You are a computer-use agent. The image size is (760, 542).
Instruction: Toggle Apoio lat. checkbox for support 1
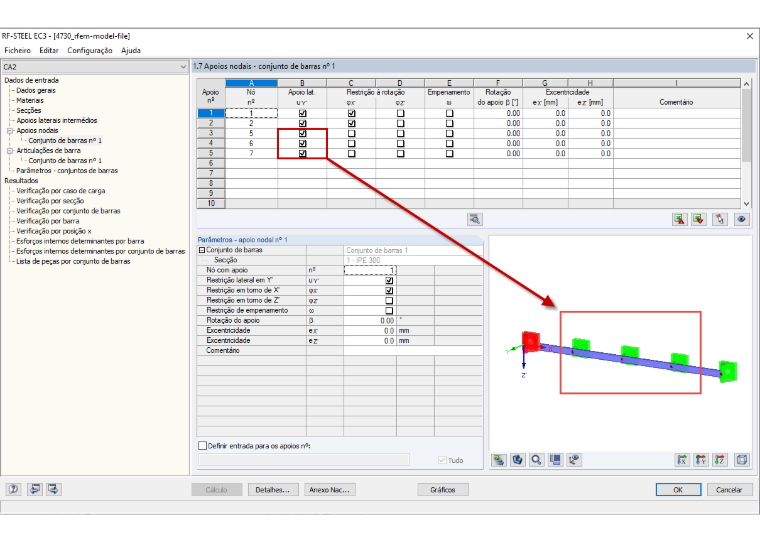[302, 113]
